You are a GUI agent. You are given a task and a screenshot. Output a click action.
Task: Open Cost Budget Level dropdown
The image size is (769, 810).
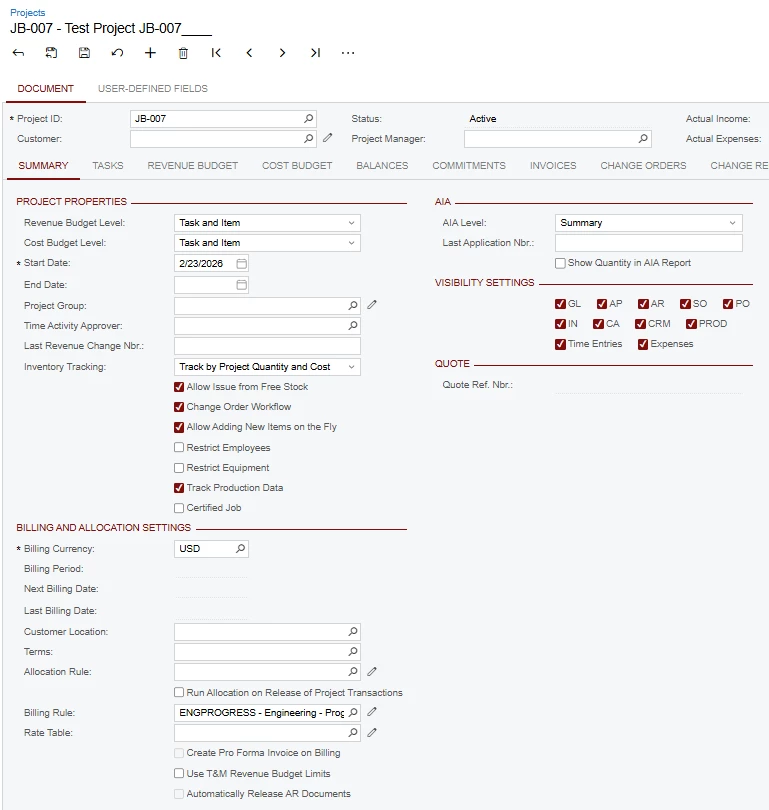[x=267, y=243]
